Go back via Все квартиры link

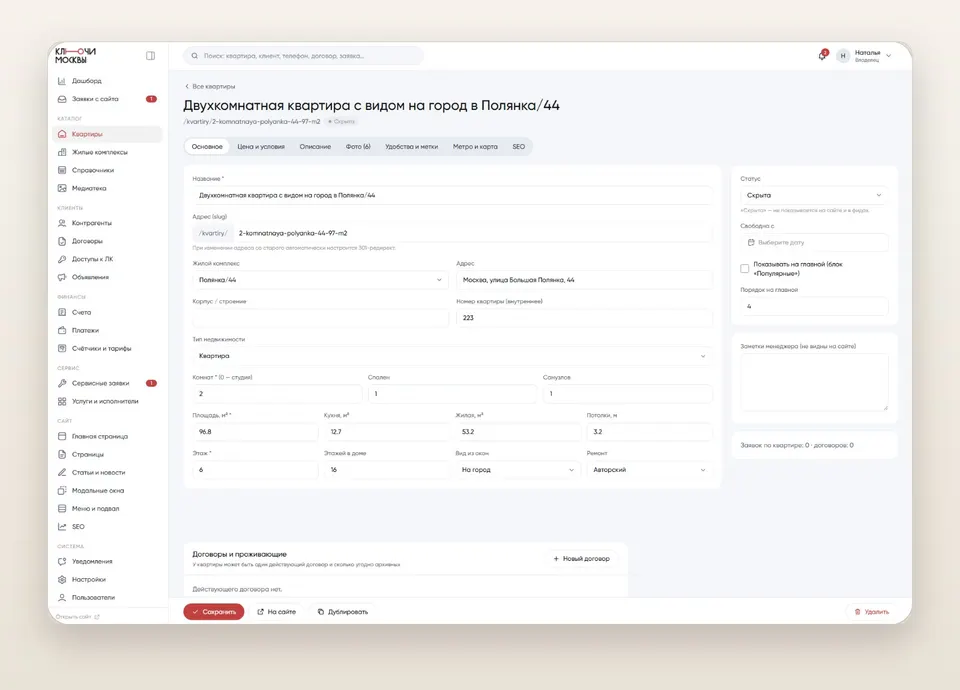coord(210,86)
